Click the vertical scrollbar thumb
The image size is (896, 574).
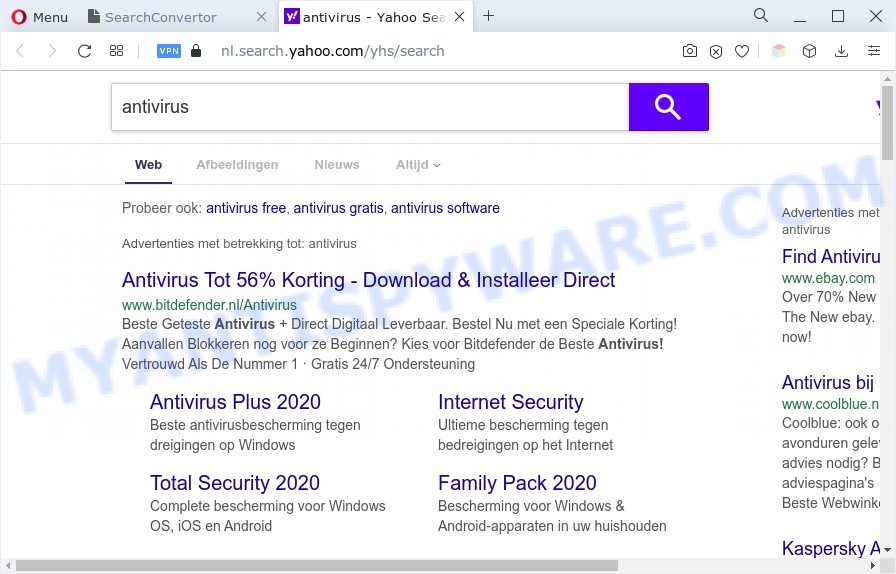click(x=887, y=123)
